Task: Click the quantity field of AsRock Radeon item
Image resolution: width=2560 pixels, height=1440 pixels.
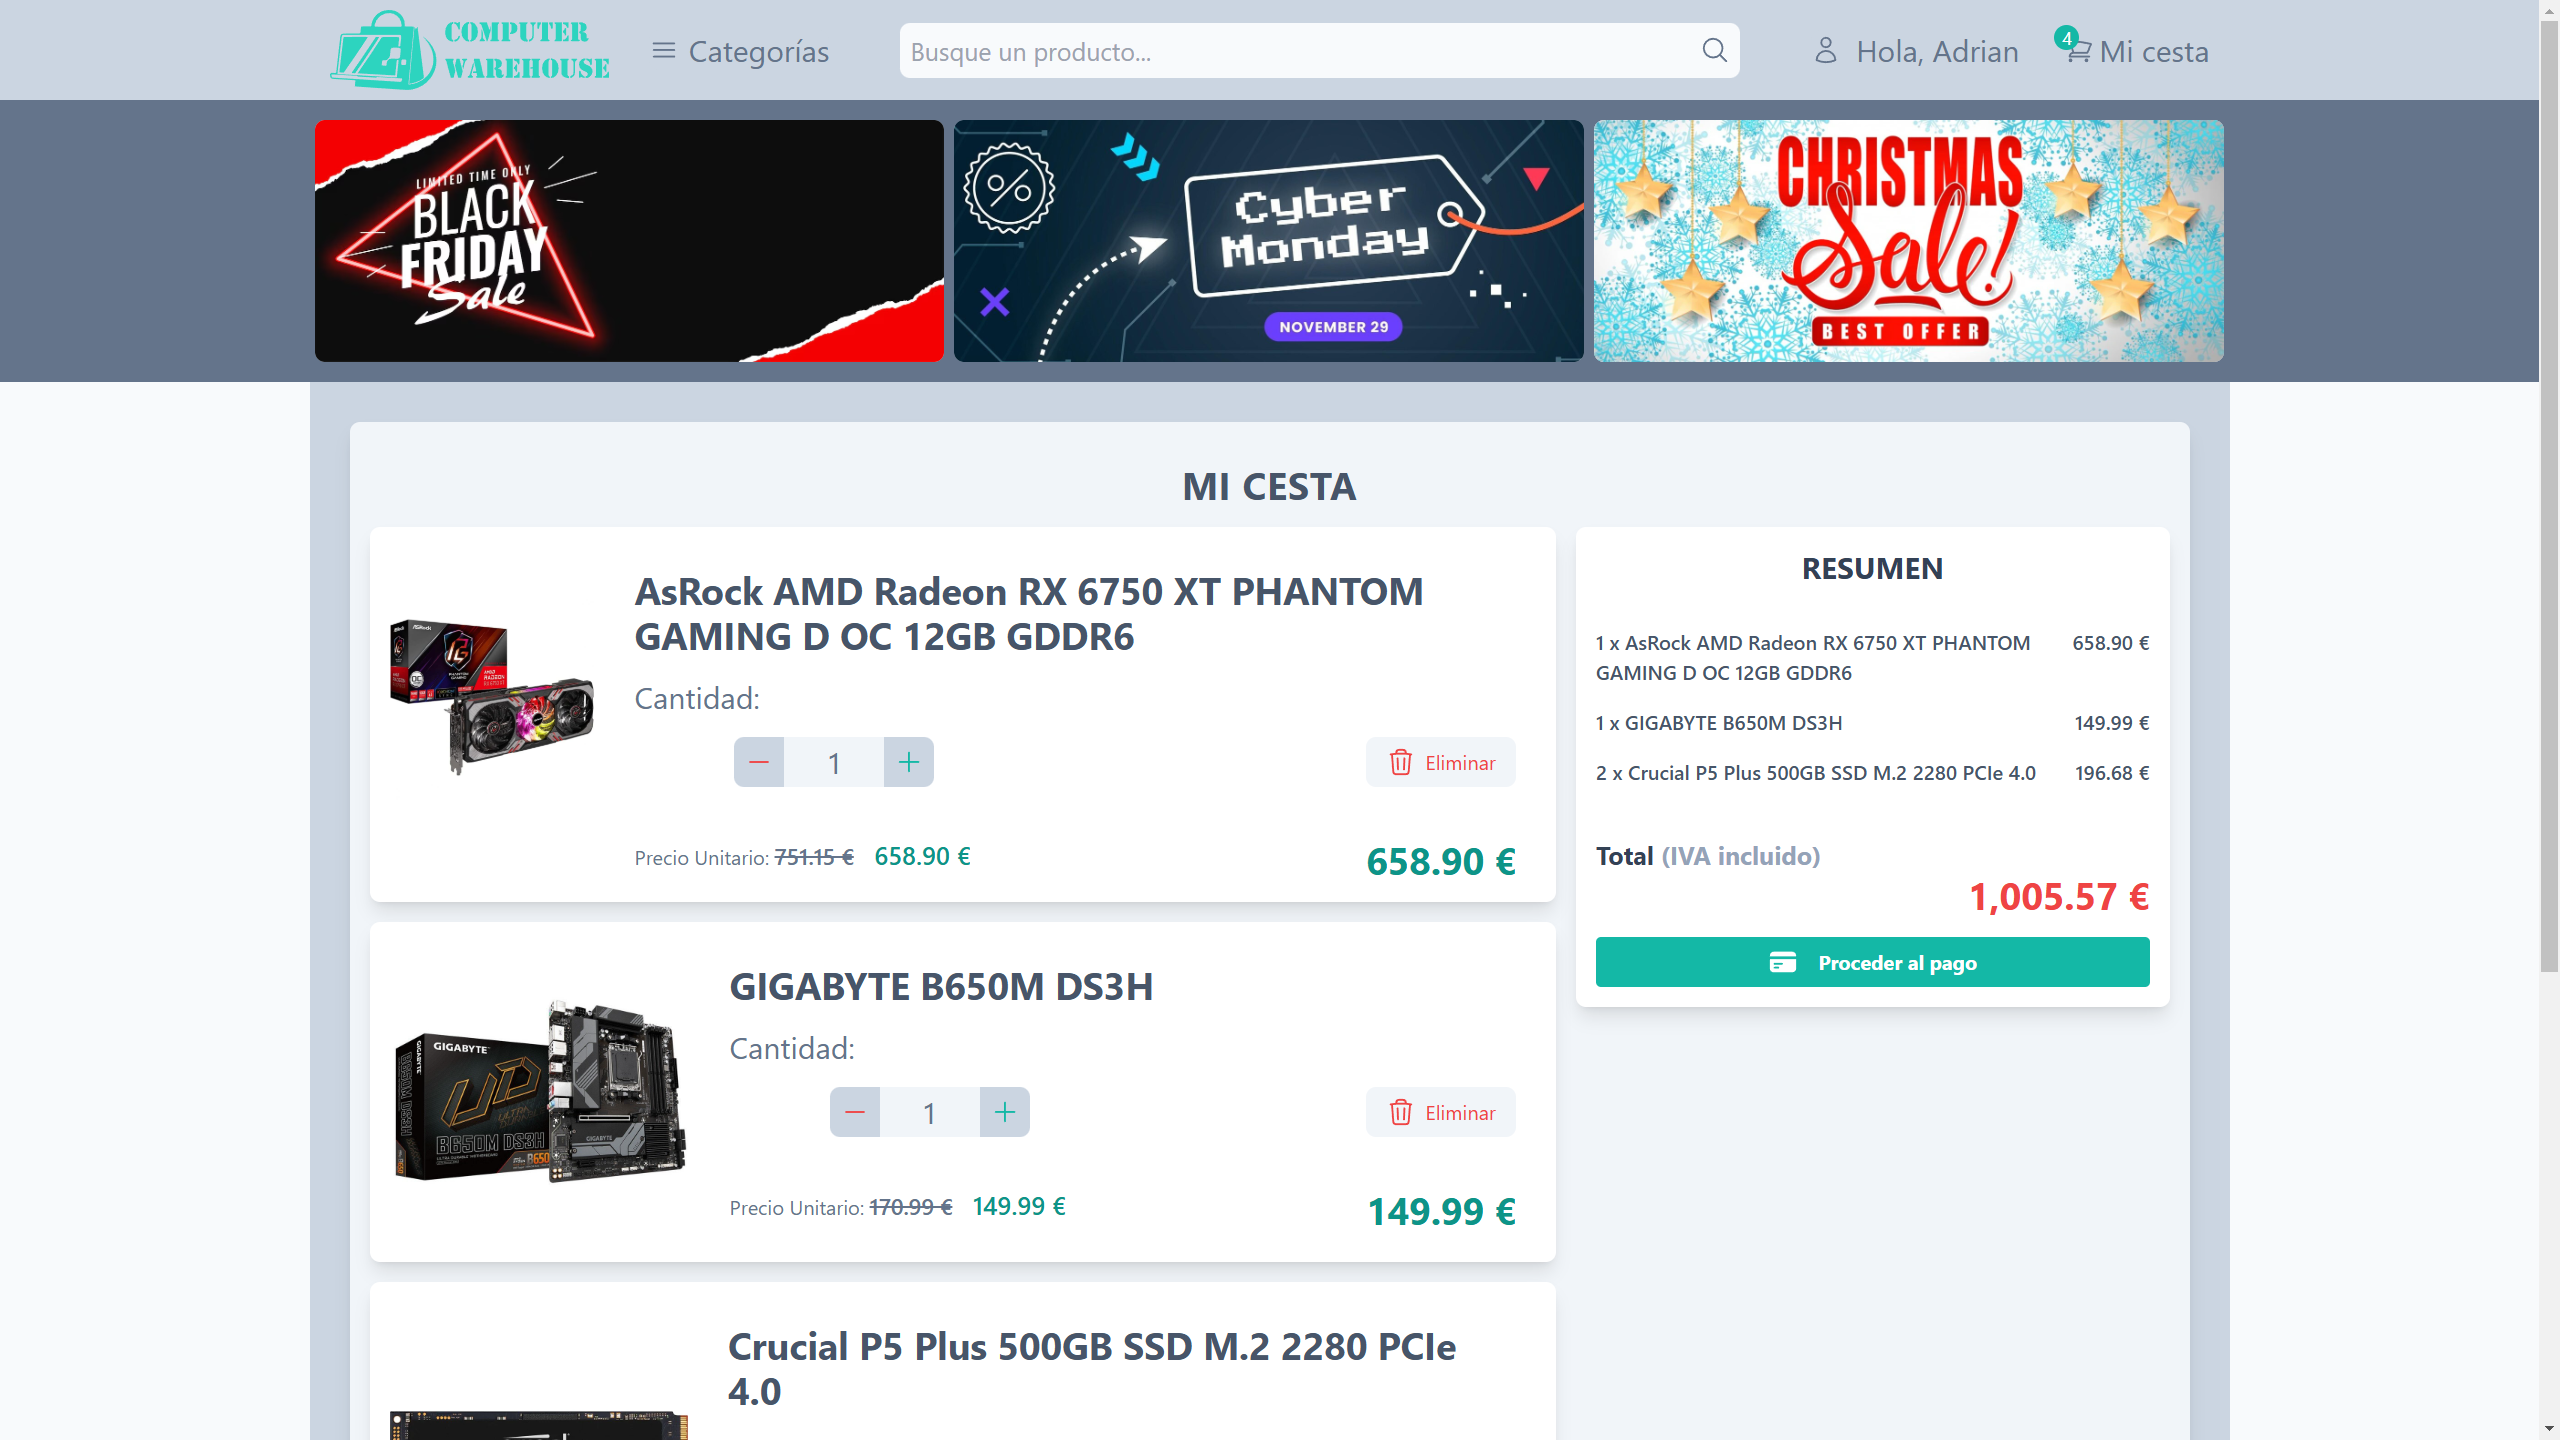Action: (x=834, y=762)
